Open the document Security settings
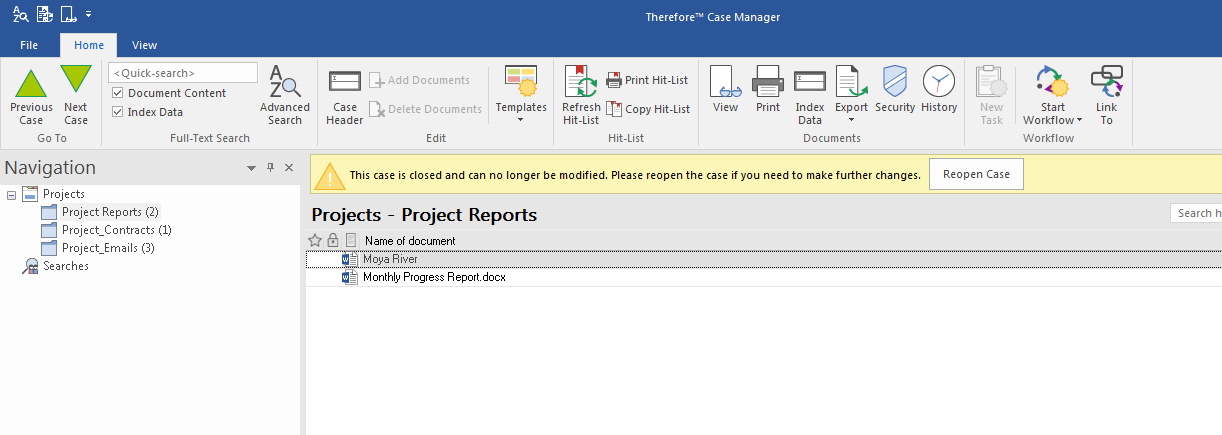The image size is (1222, 435). coord(895,90)
